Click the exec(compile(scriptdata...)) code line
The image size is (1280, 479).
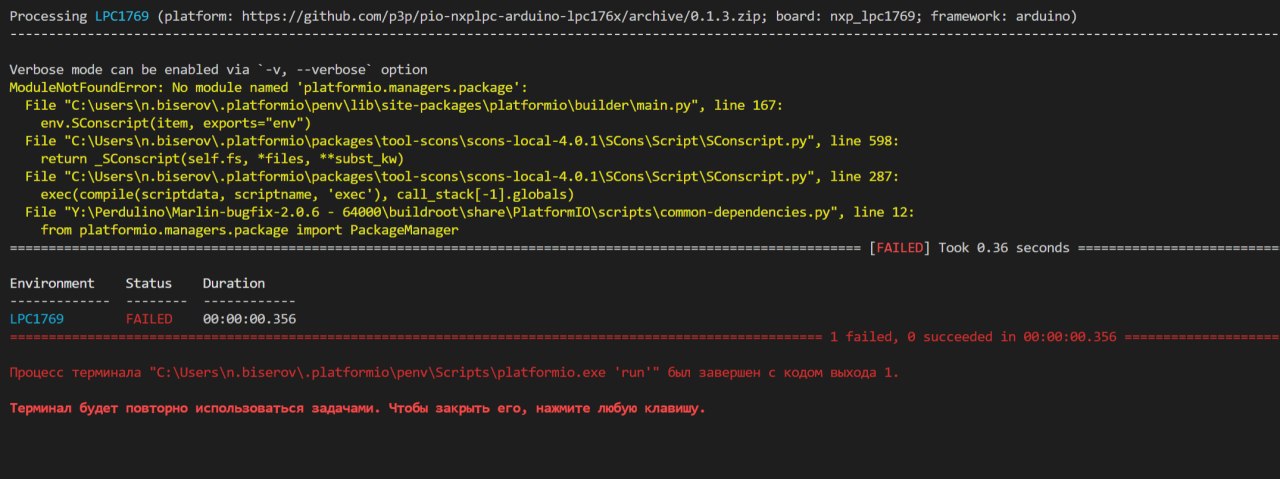(x=307, y=194)
